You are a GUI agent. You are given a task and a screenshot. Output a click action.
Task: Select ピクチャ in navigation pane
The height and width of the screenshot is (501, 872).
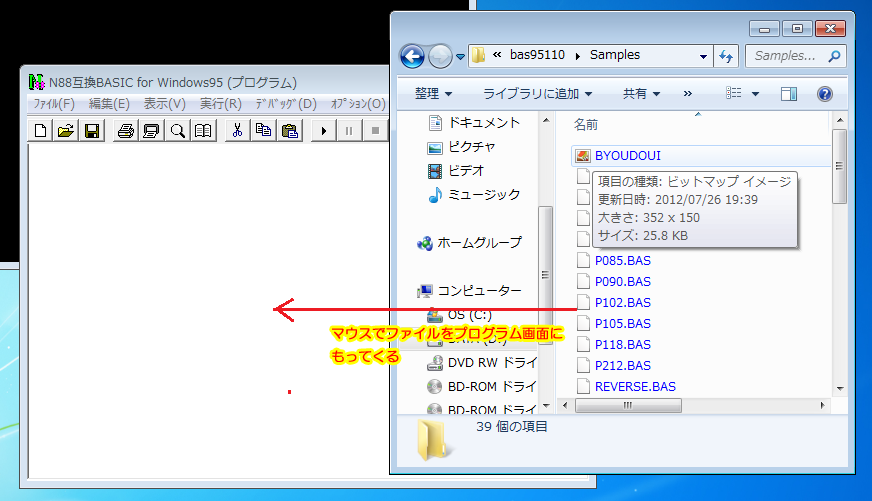[x=462, y=147]
